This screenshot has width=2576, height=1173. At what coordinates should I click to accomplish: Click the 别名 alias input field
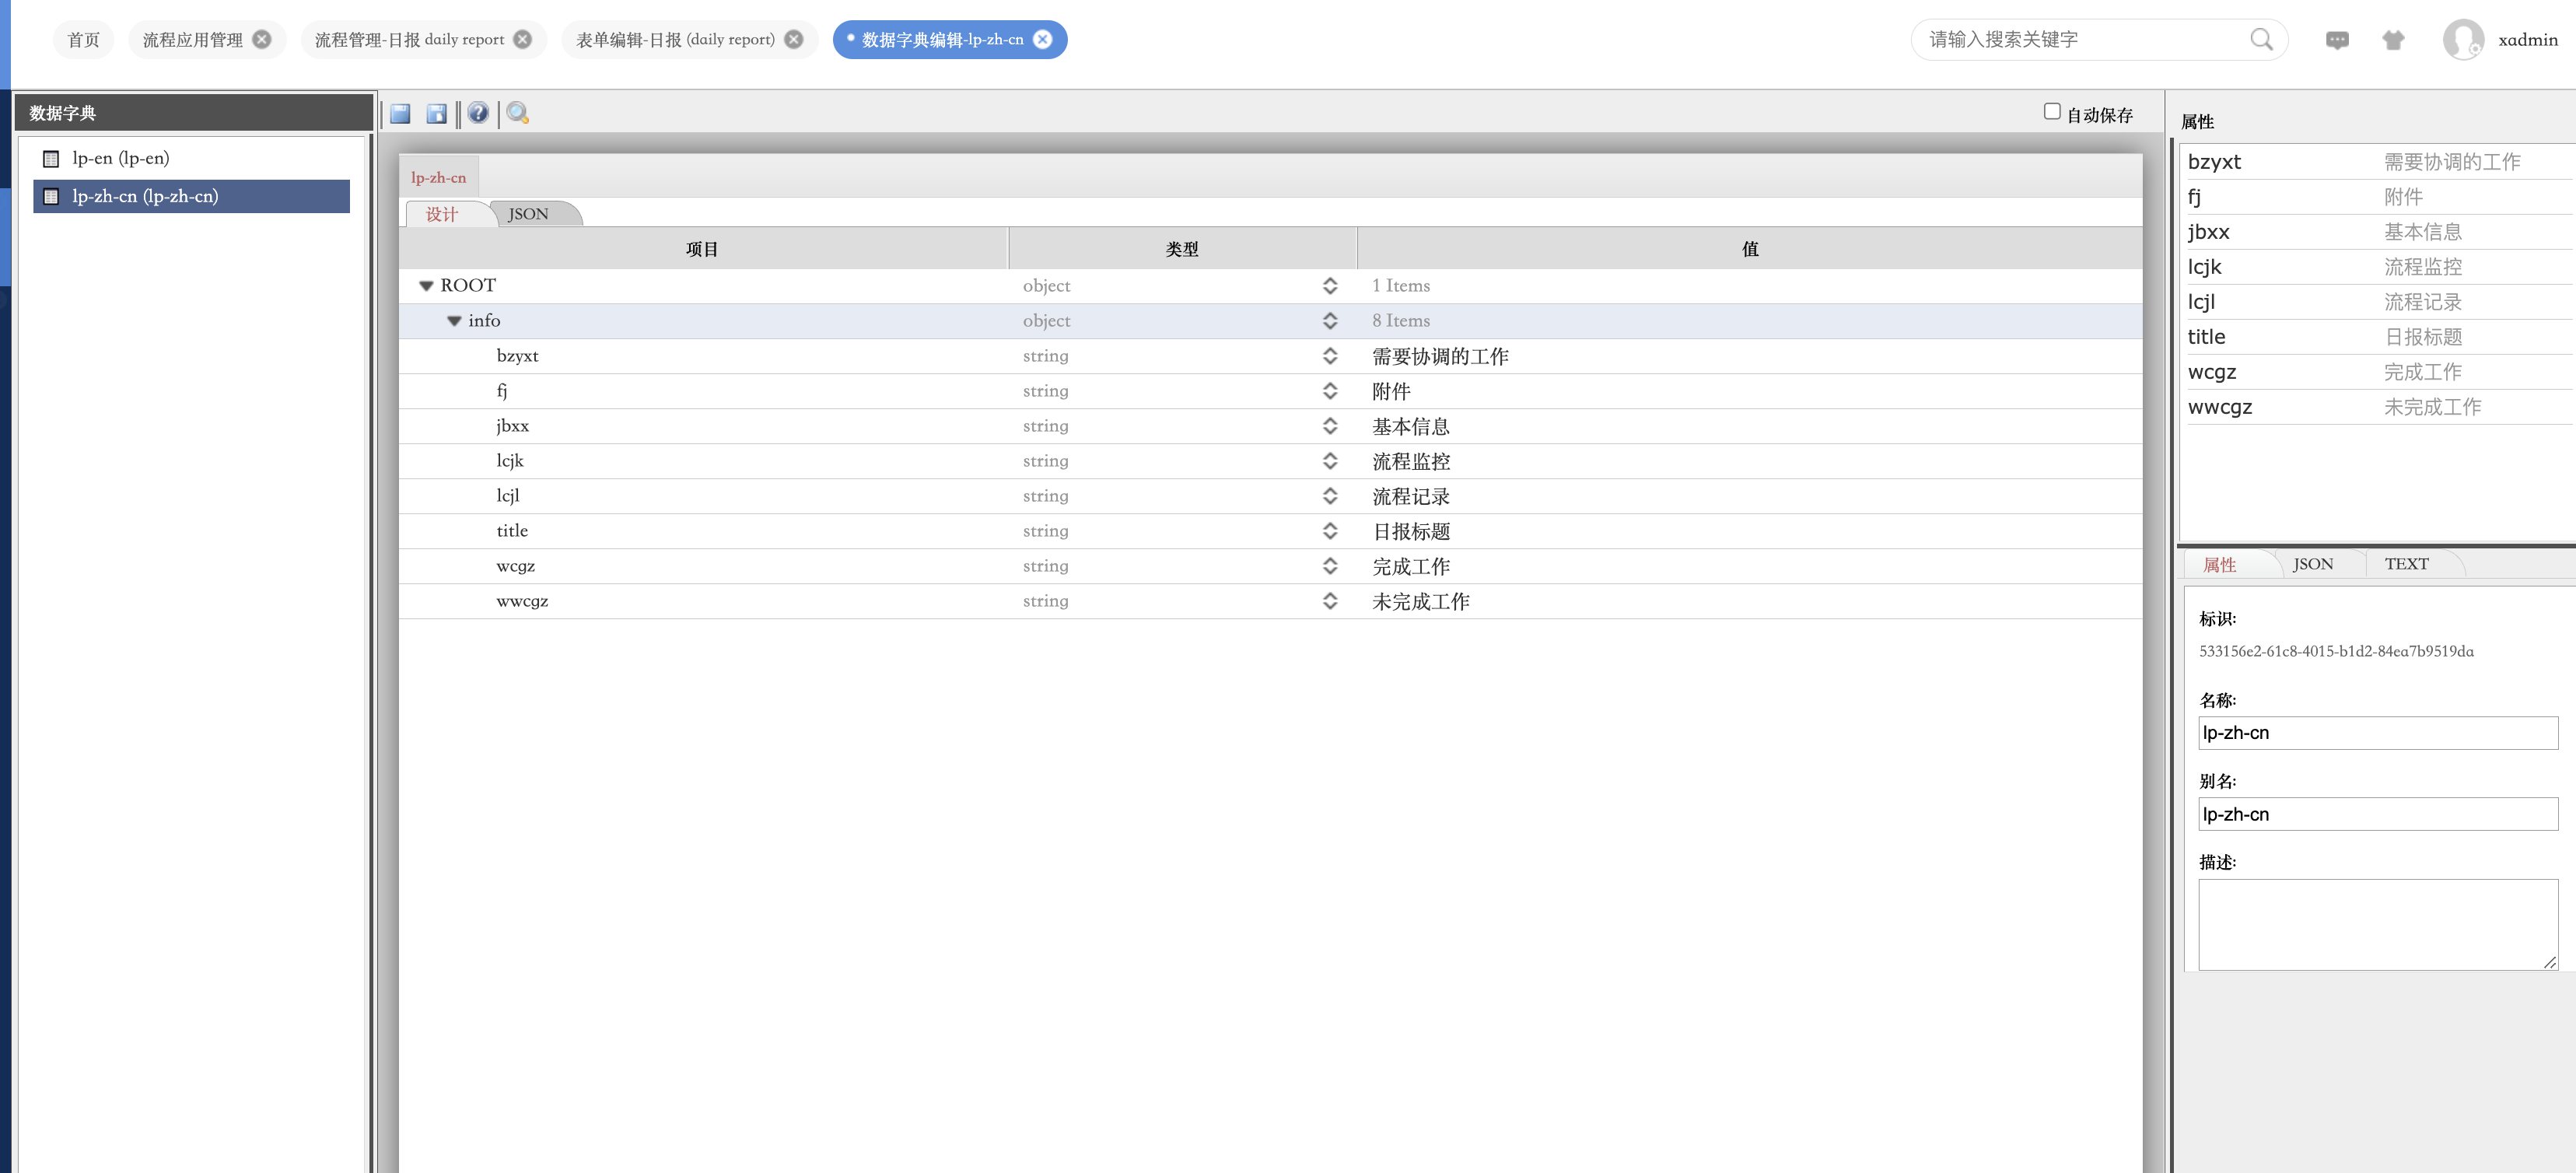[x=2376, y=814]
